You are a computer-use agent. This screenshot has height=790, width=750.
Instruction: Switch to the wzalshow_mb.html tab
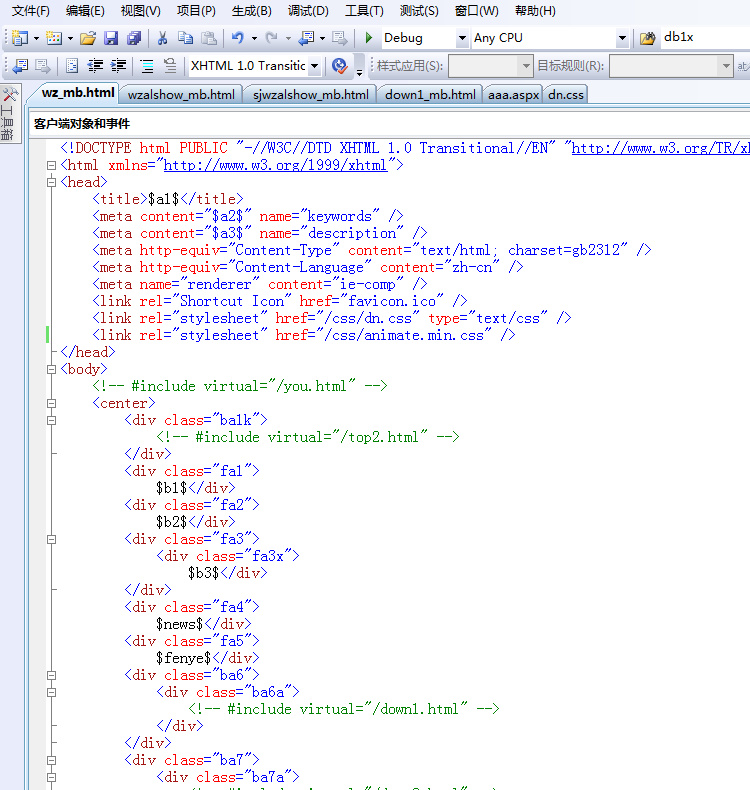tap(181, 95)
